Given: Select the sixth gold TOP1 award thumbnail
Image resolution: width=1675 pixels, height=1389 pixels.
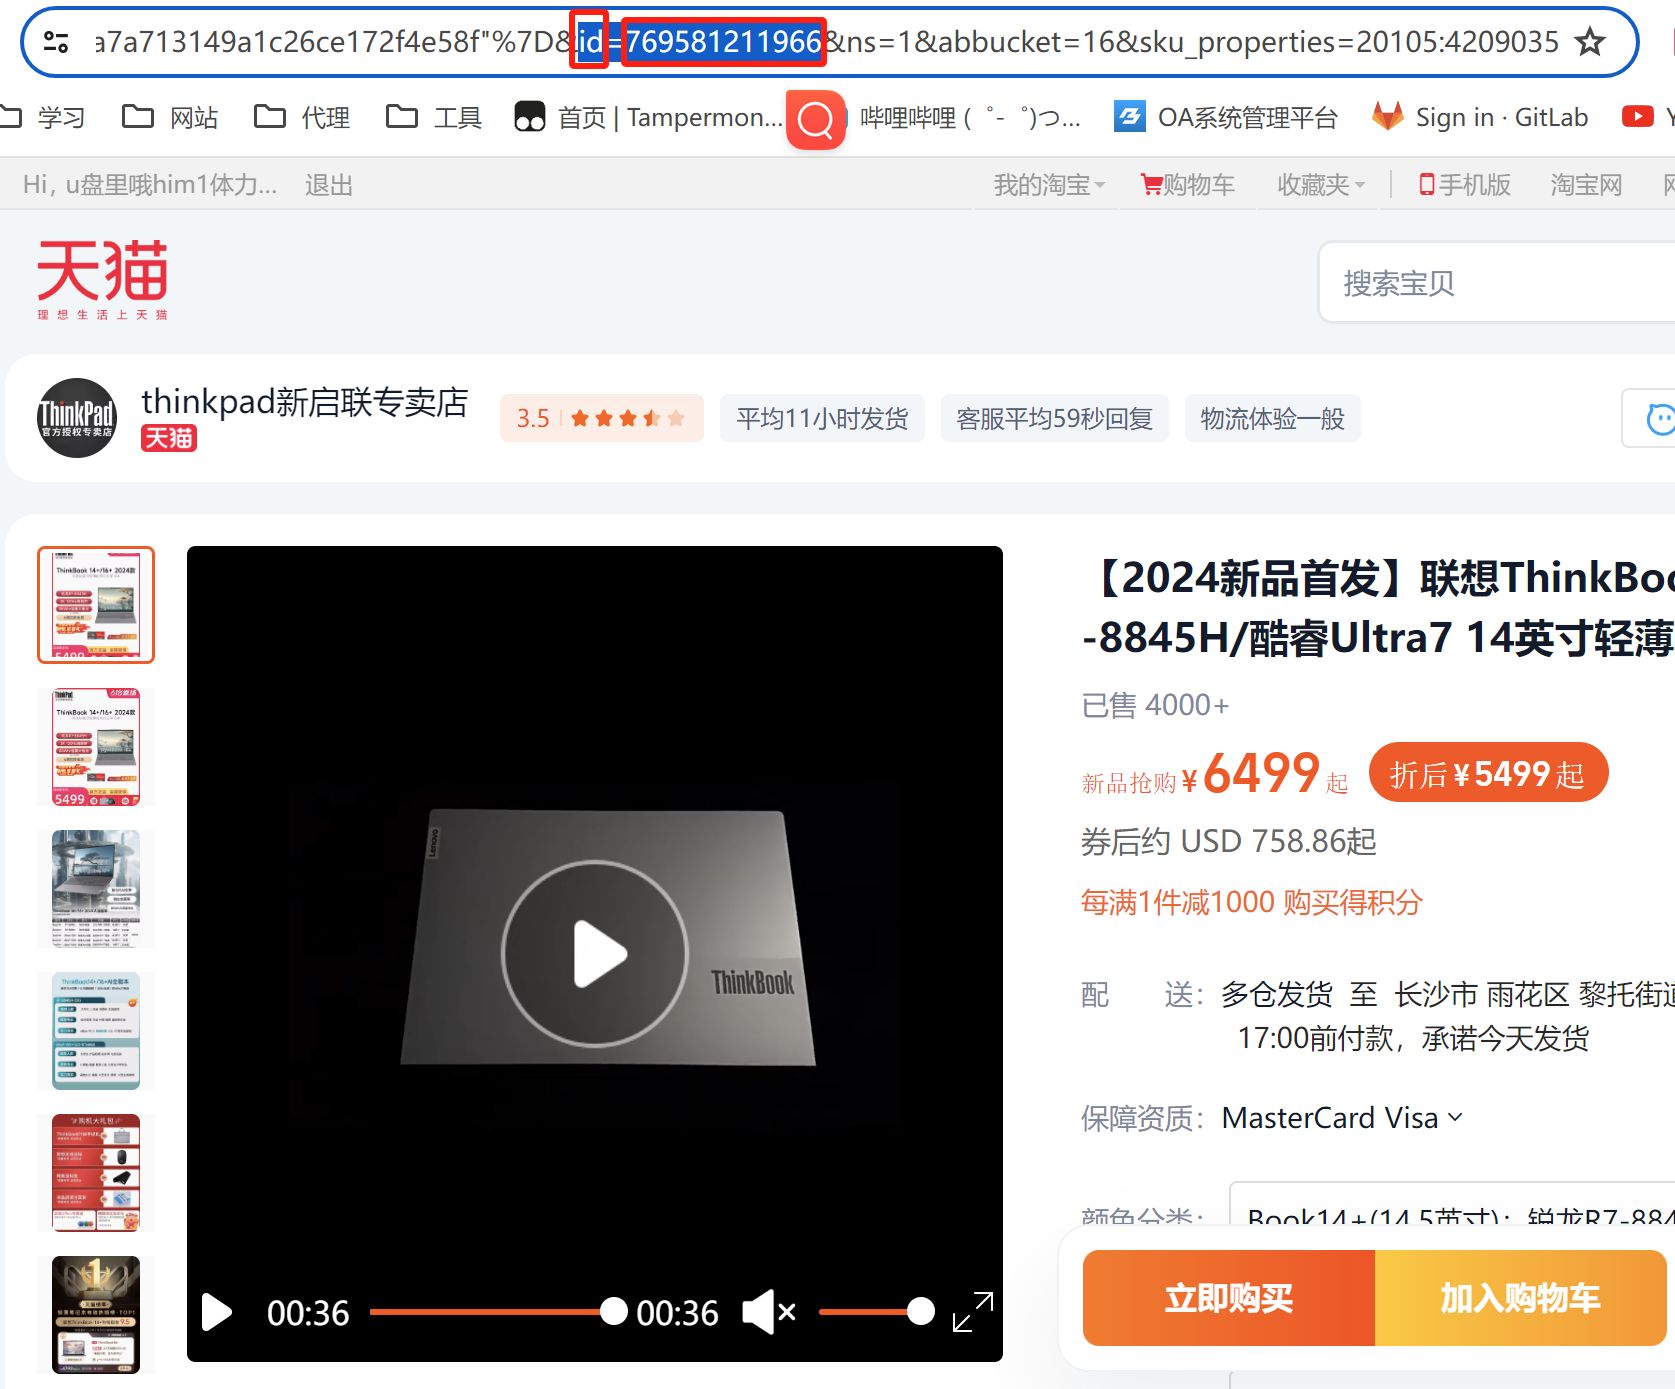Looking at the screenshot, I should click(x=96, y=1315).
